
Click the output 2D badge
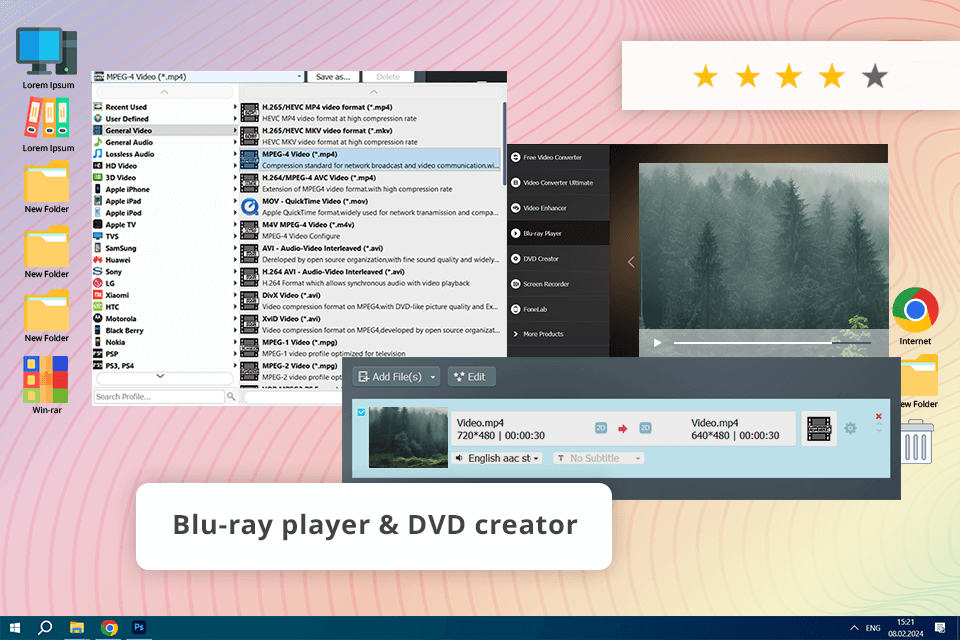tap(645, 428)
